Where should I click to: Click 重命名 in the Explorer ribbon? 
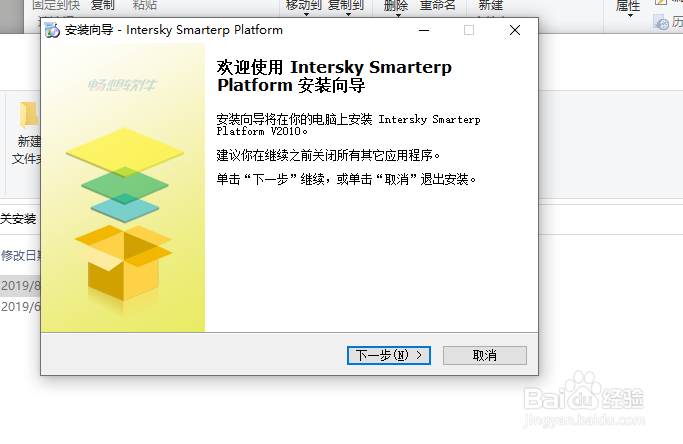(438, 5)
